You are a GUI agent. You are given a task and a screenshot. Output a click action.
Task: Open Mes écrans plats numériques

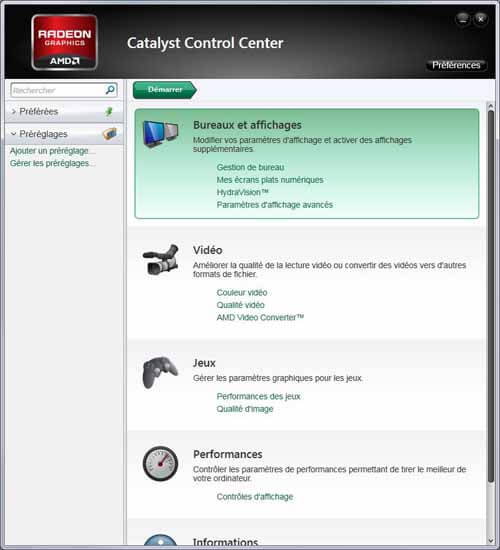270,180
